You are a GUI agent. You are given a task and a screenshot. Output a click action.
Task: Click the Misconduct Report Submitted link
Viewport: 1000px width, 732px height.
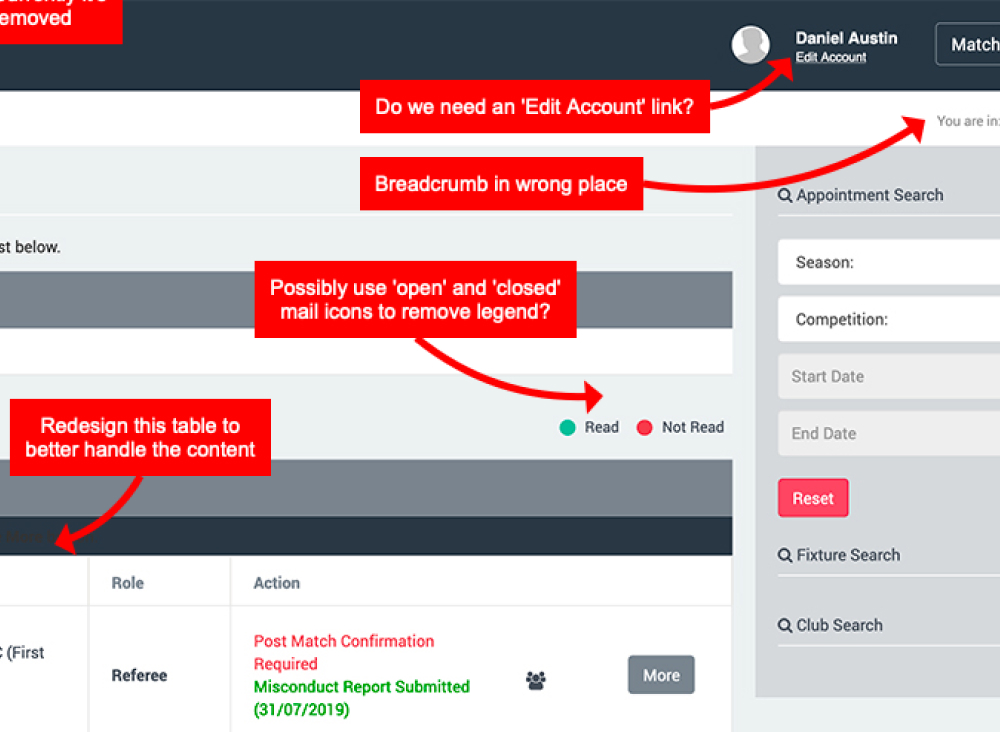361,687
